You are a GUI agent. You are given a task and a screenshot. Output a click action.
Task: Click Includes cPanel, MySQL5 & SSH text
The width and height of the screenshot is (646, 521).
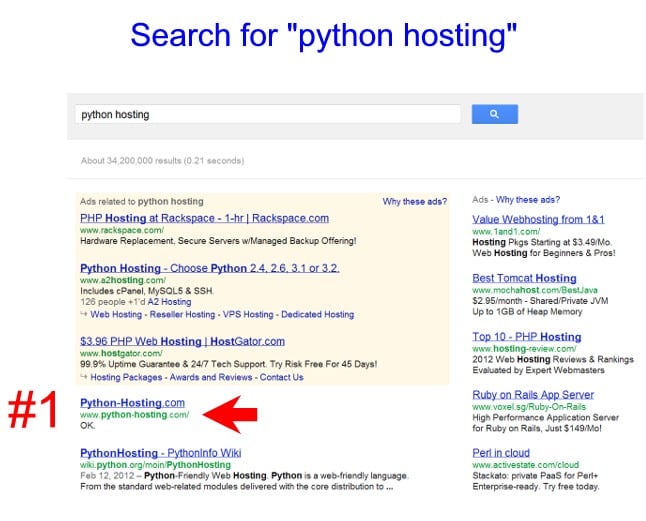(x=147, y=291)
